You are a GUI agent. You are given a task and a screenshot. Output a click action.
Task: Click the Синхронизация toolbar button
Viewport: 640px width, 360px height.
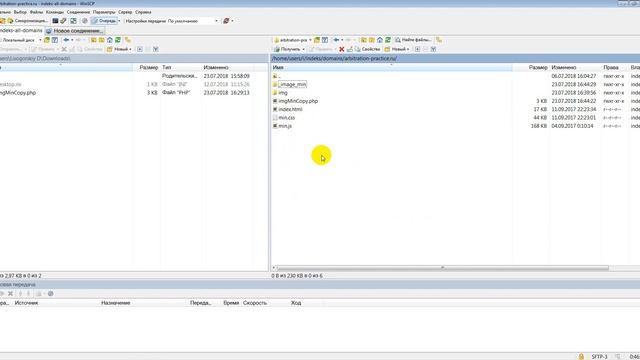point(27,21)
